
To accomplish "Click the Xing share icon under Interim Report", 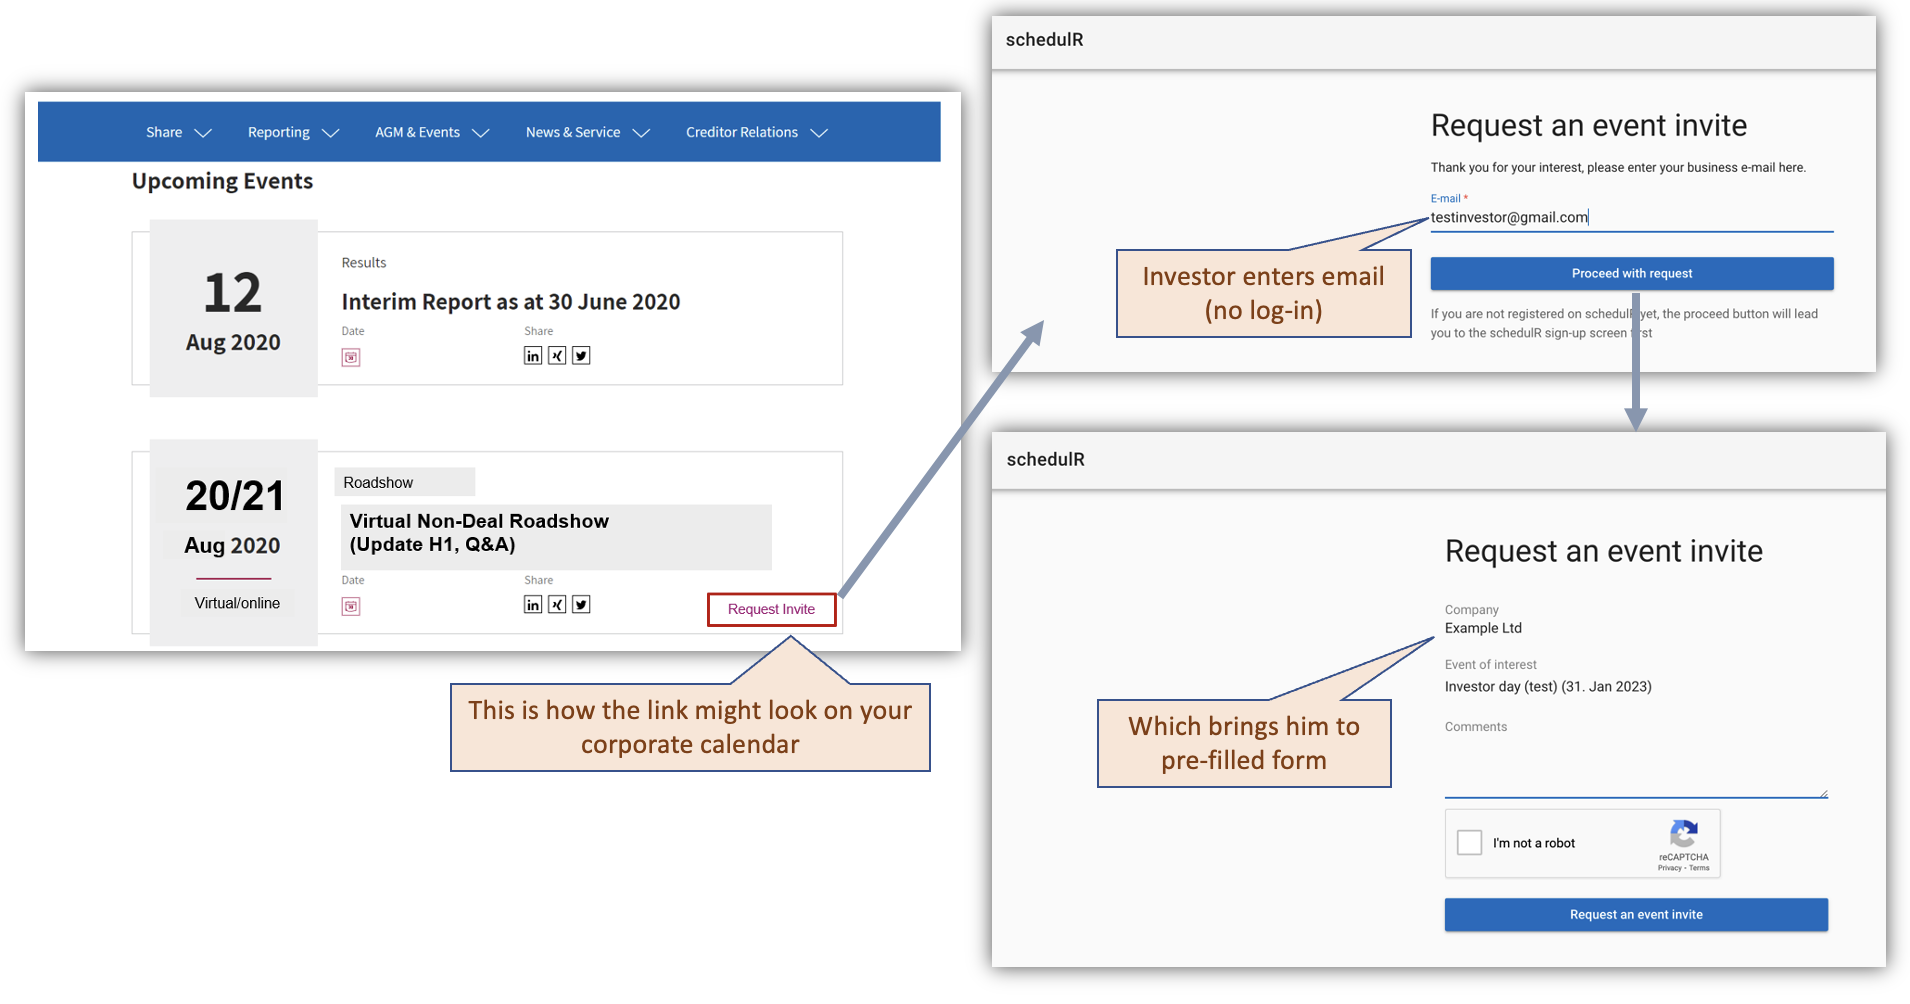I will (556, 355).
